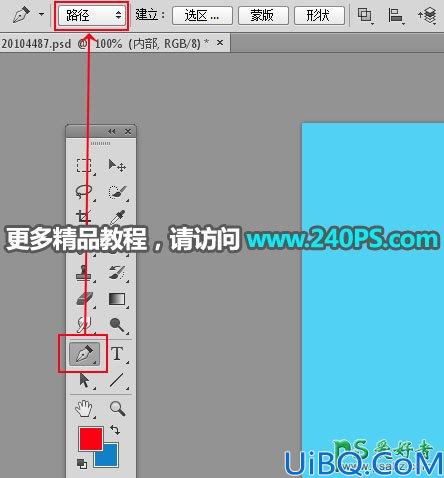The width and height of the screenshot is (444, 478).
Task: Open path arrangement icon
Action: (427, 16)
